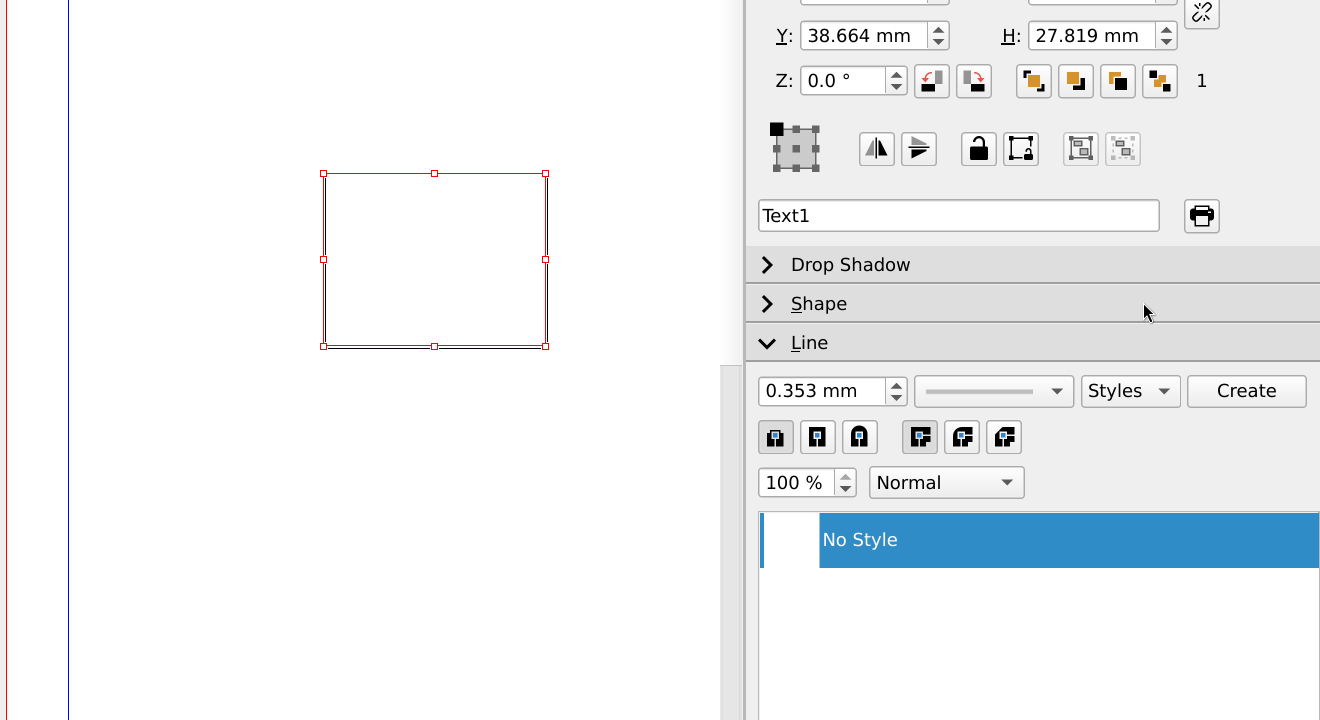
Task: Toggle the lock on the object
Action: [x=978, y=149]
